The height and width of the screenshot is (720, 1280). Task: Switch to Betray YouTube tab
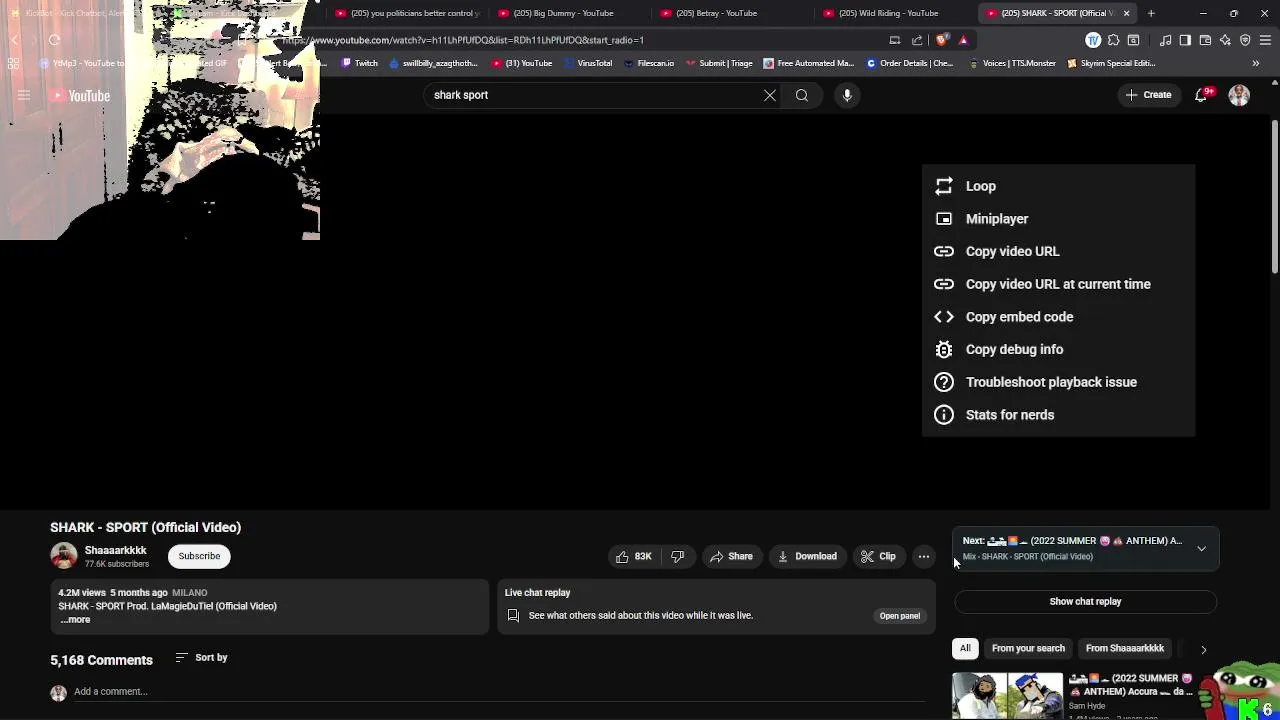pos(716,13)
